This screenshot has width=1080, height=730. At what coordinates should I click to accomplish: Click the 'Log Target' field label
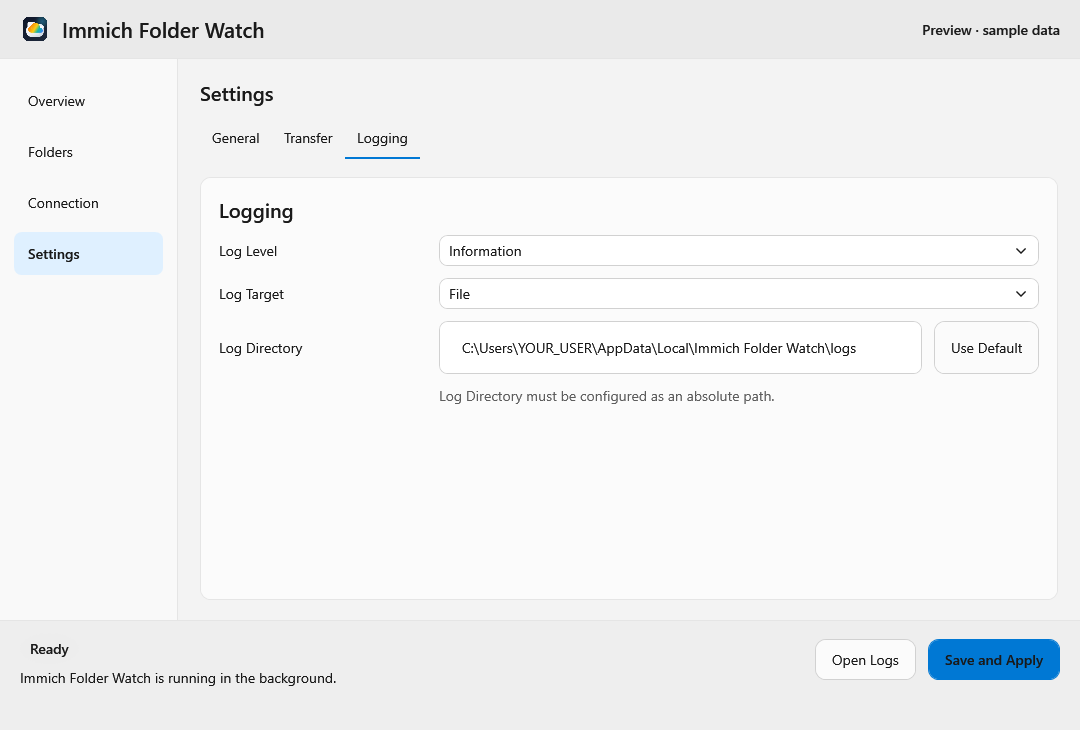pos(251,294)
